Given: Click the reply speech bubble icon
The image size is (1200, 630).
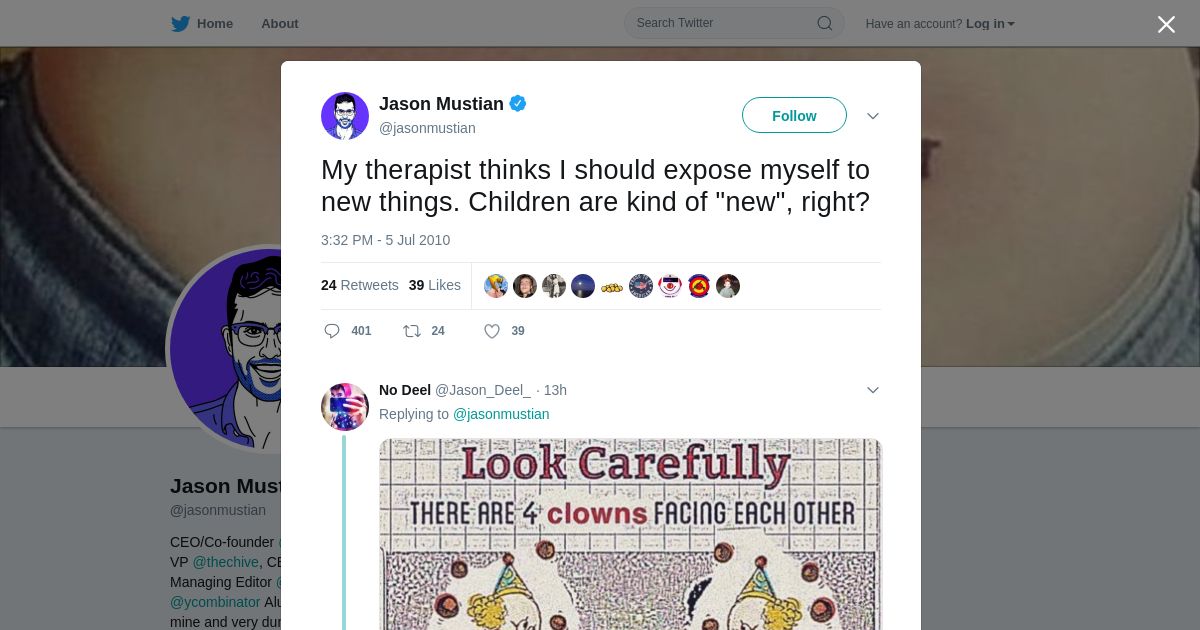Looking at the screenshot, I should pos(332,331).
